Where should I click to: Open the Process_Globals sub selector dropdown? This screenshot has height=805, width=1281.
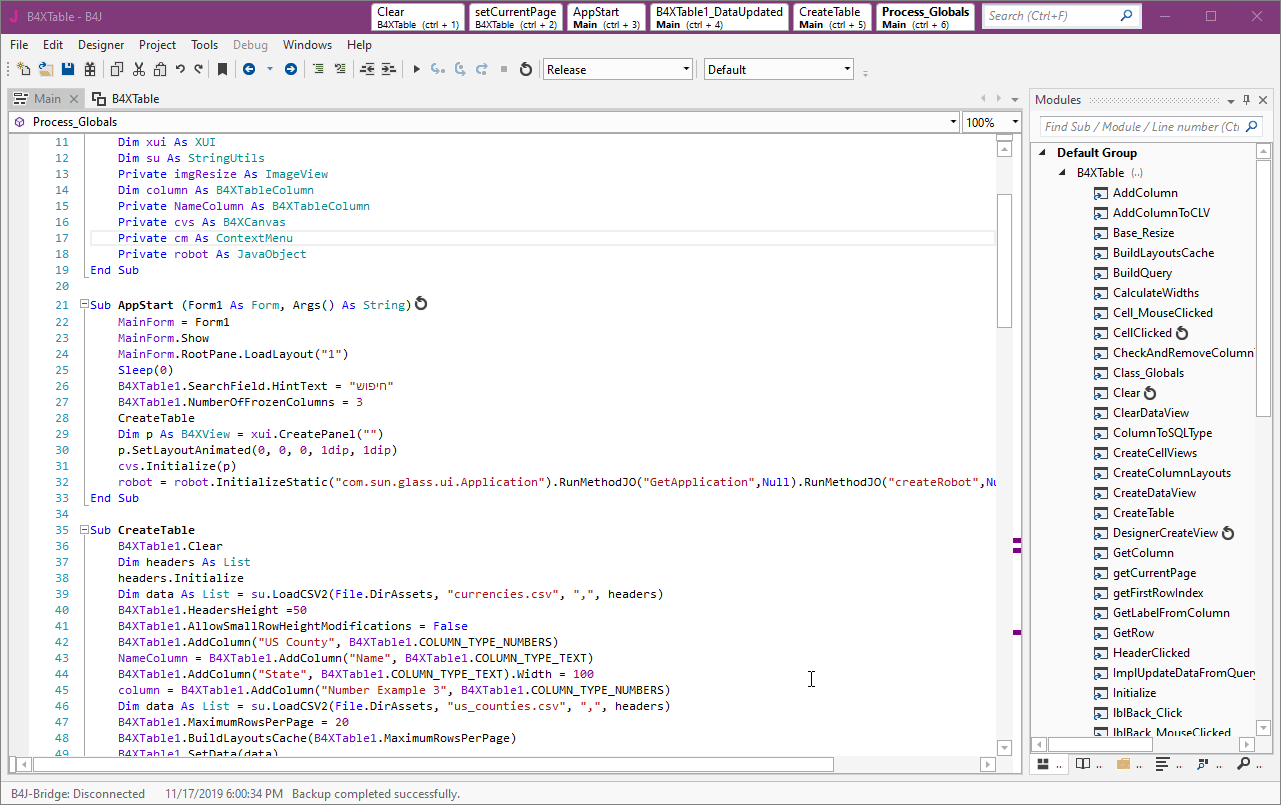click(x=952, y=122)
